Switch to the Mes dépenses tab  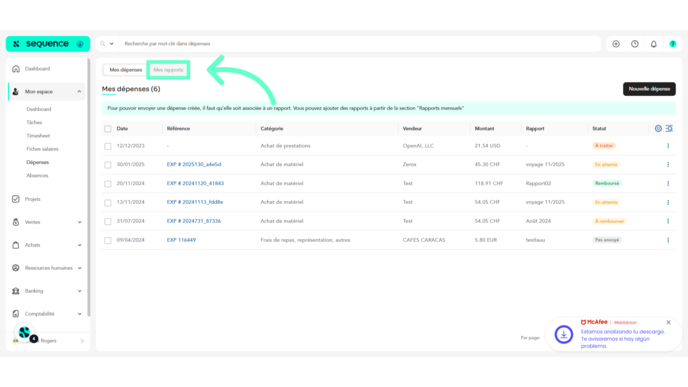[125, 70]
